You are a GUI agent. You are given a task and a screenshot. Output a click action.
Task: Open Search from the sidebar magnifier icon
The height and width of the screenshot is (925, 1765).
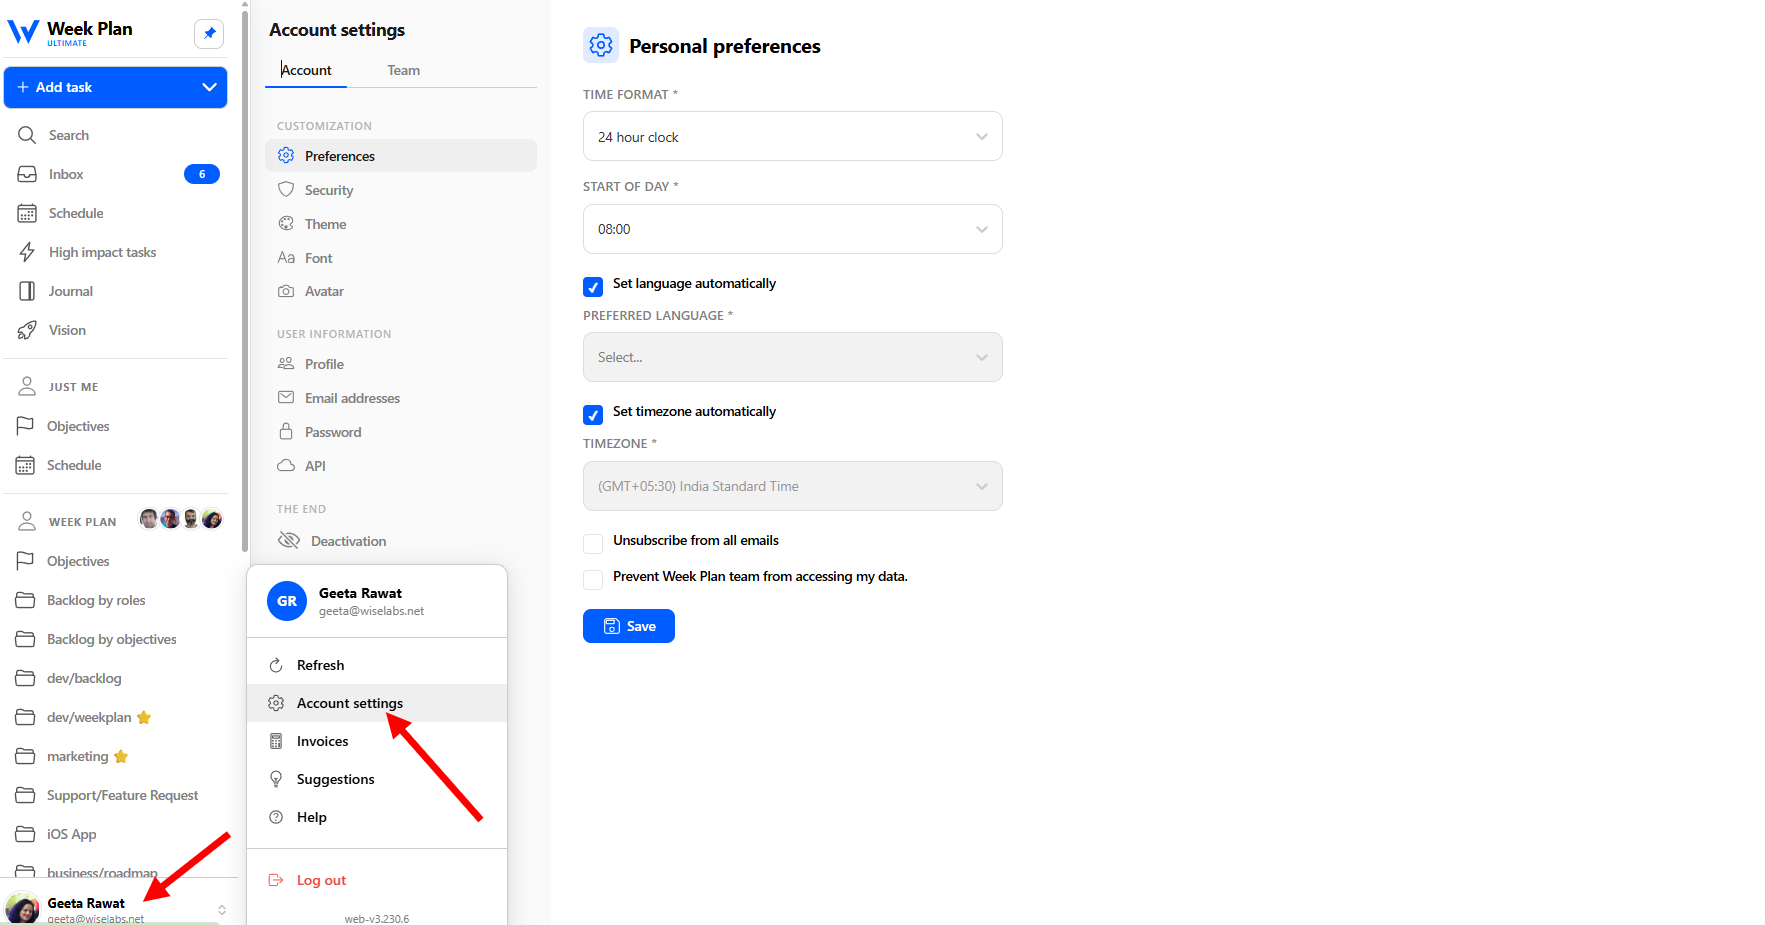[x=27, y=135]
